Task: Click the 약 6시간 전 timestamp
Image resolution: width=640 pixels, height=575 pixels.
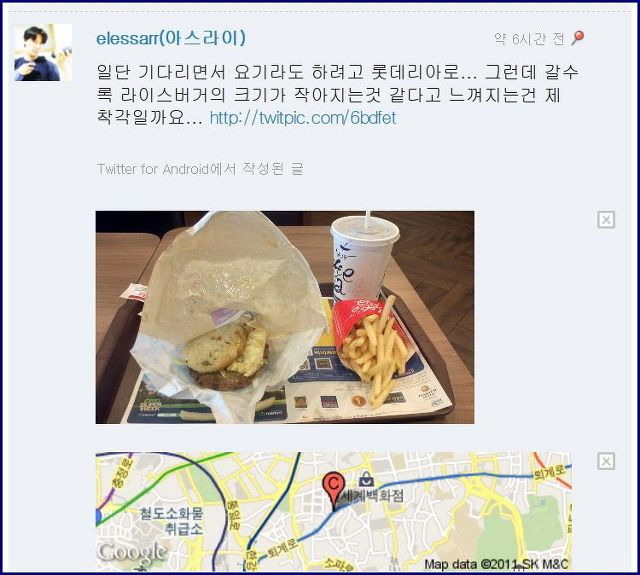Action: (x=529, y=39)
